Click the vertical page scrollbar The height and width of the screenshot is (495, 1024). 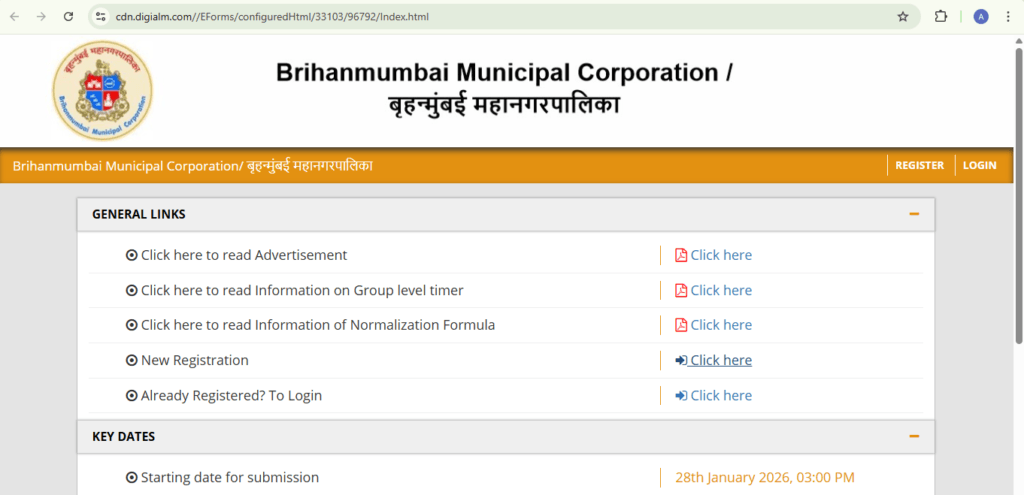point(1018,200)
